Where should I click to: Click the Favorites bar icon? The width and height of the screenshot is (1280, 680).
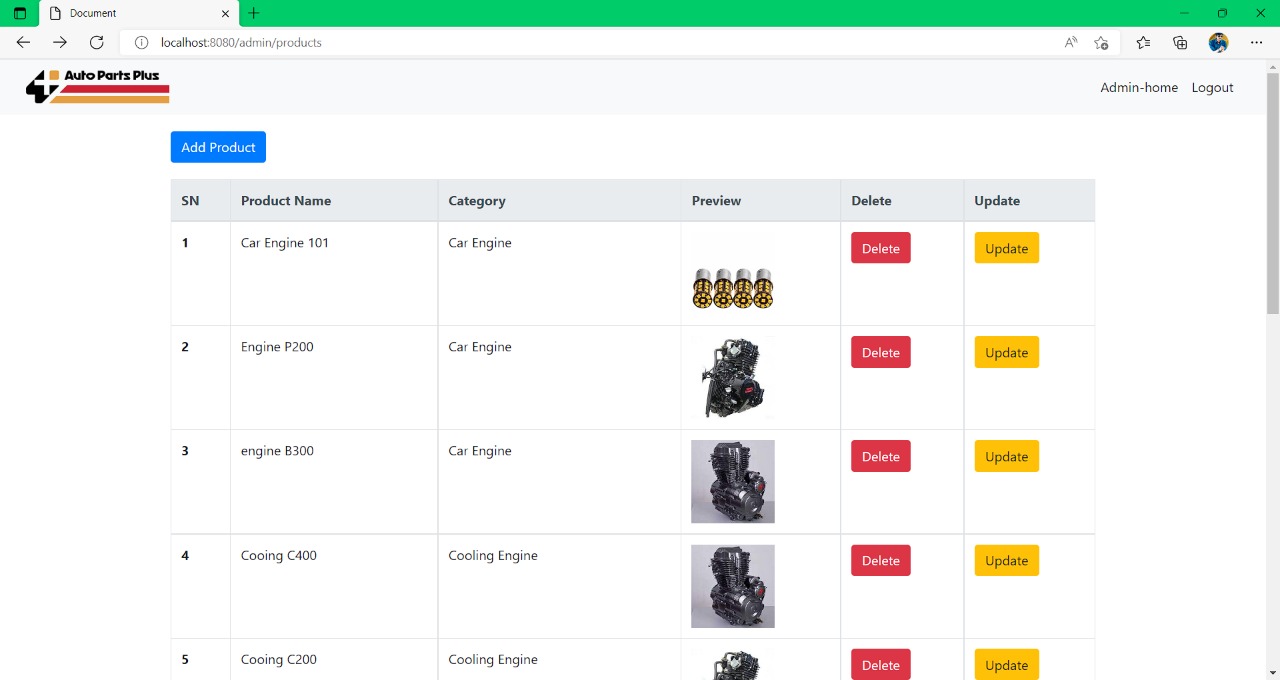1141,42
